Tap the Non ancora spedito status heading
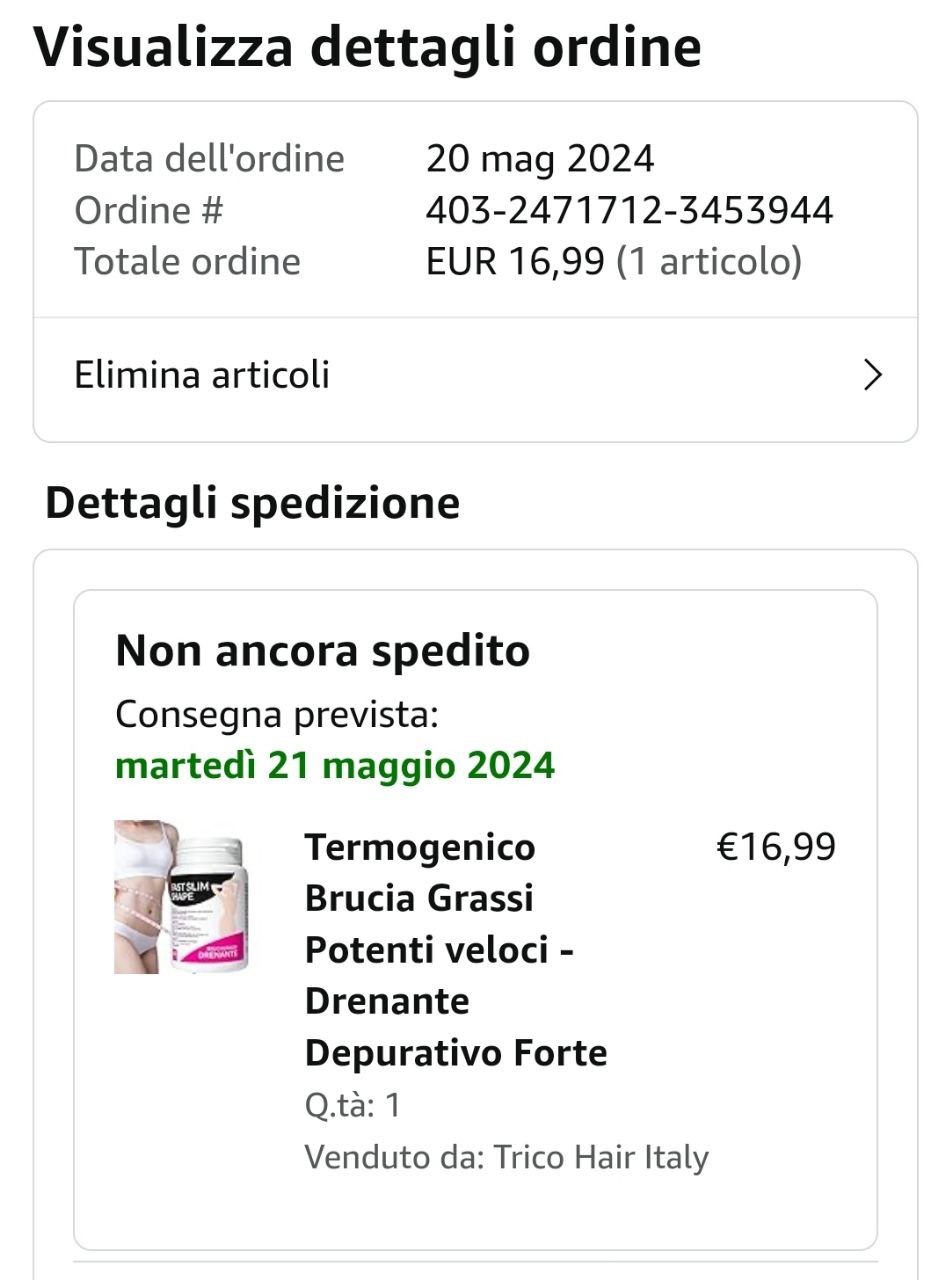This screenshot has width=949, height=1280. pos(322,651)
